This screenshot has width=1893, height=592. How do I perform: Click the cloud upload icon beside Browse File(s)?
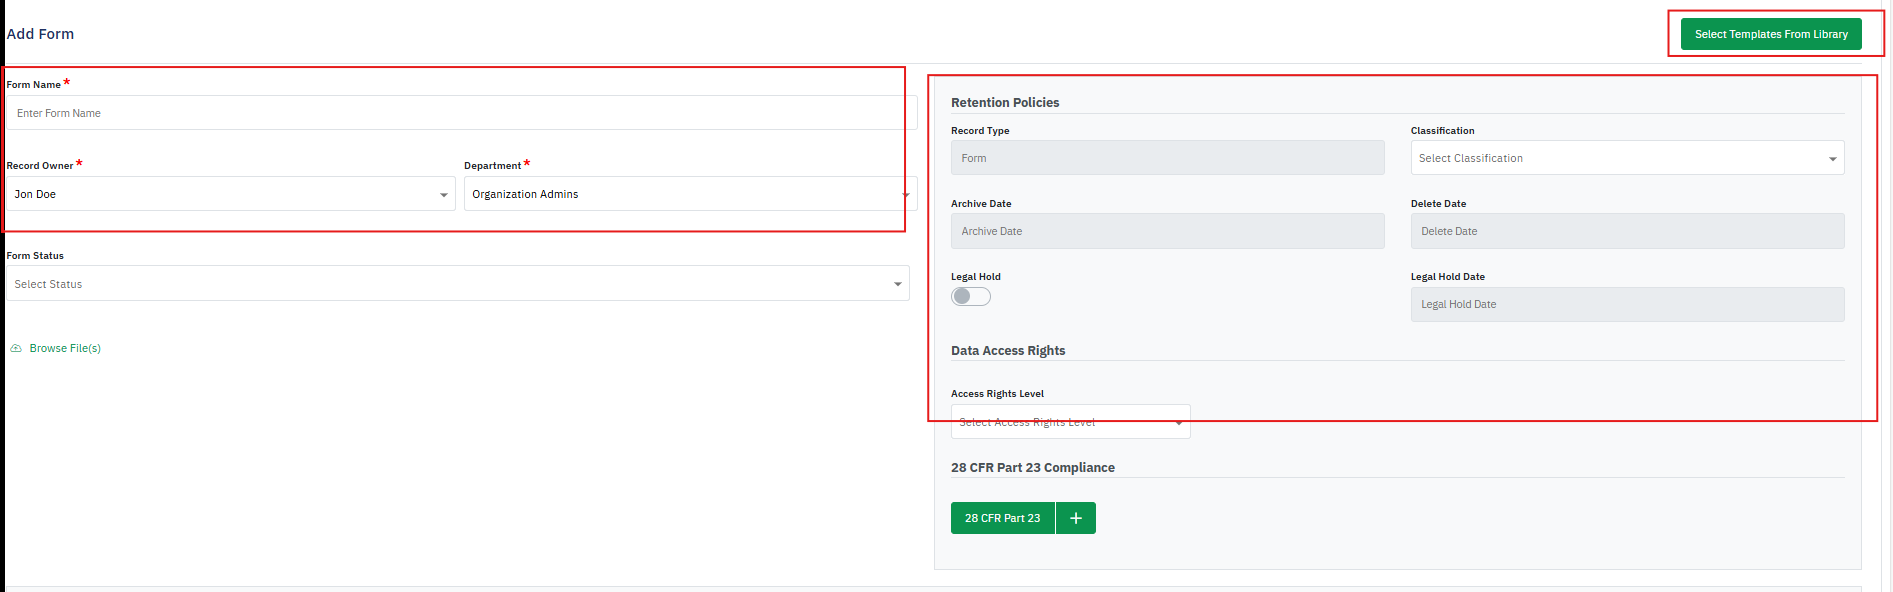[x=16, y=349]
